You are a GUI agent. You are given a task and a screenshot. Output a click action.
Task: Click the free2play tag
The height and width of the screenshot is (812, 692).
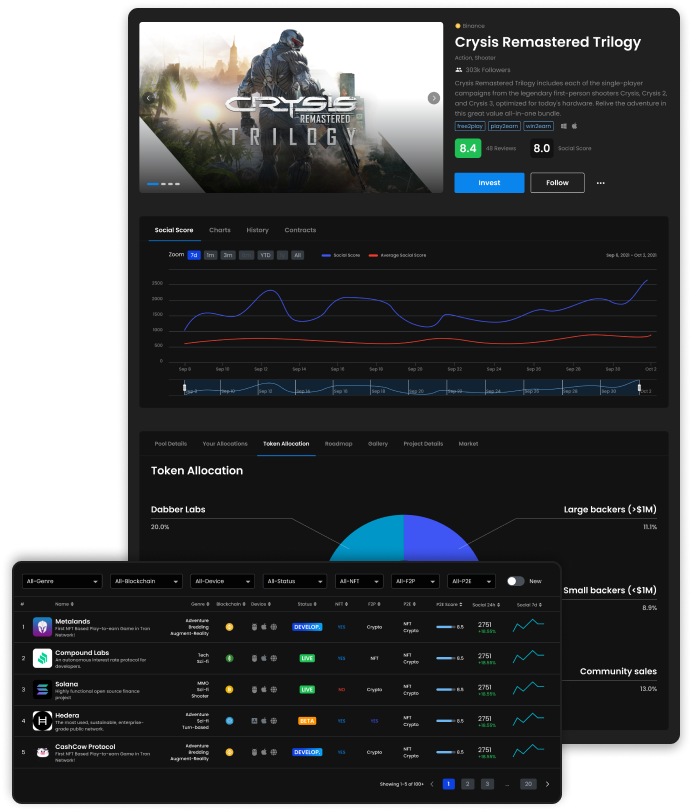(470, 126)
